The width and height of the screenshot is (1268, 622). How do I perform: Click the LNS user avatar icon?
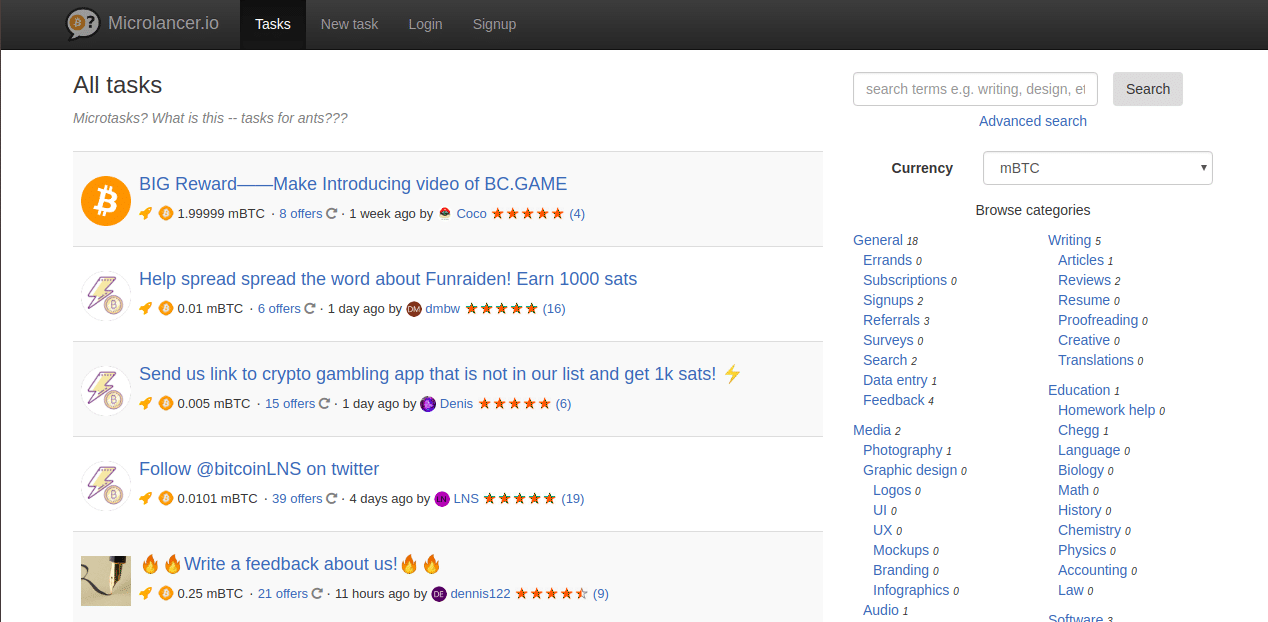442,498
